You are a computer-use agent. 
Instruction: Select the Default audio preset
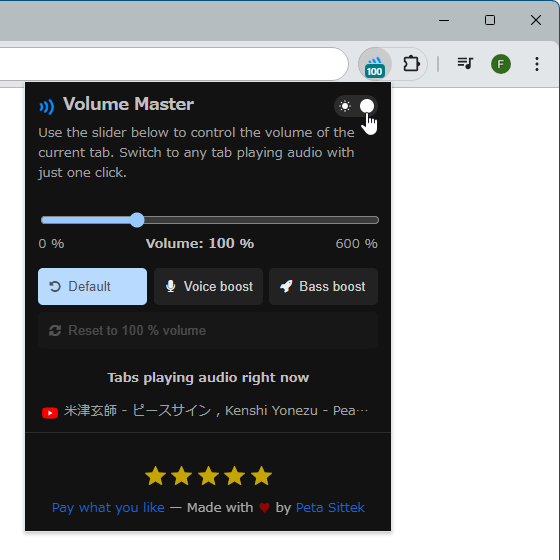[x=92, y=286]
